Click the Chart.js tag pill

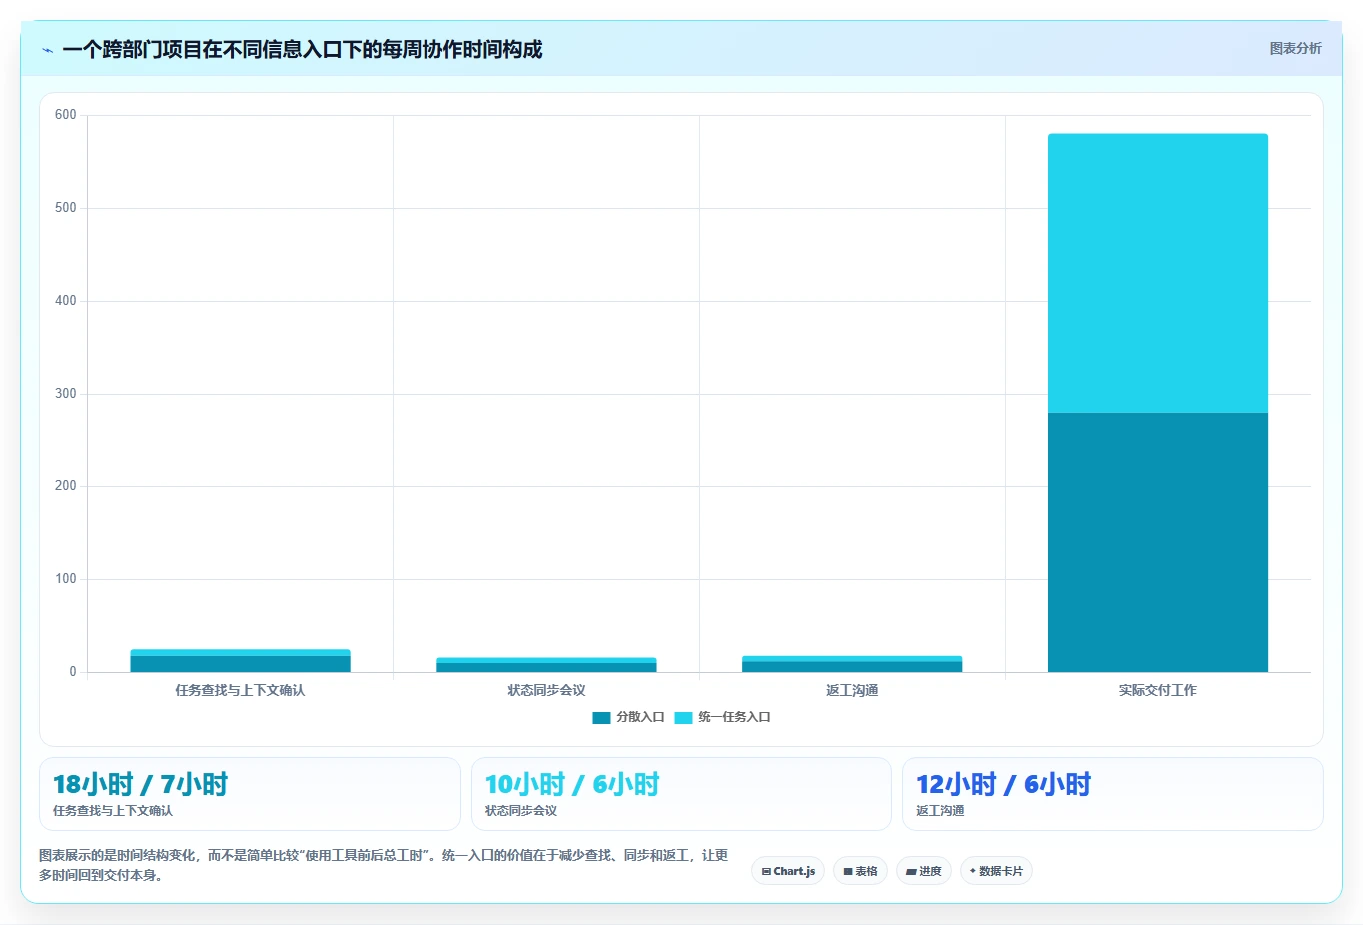tap(788, 871)
